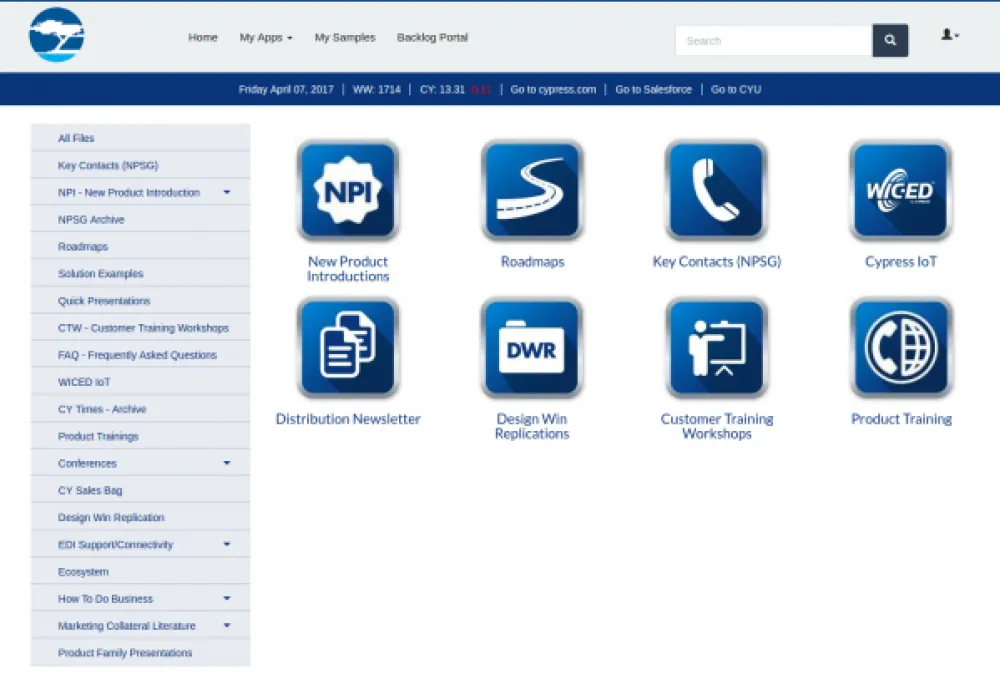Screen dimensions: 1000x685
Task: Click the Cypress tree logo
Action: [x=57, y=35]
